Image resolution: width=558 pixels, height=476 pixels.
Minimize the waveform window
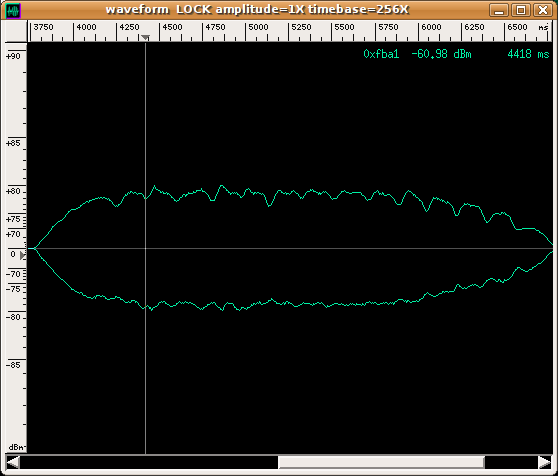pyautogui.click(x=499, y=10)
